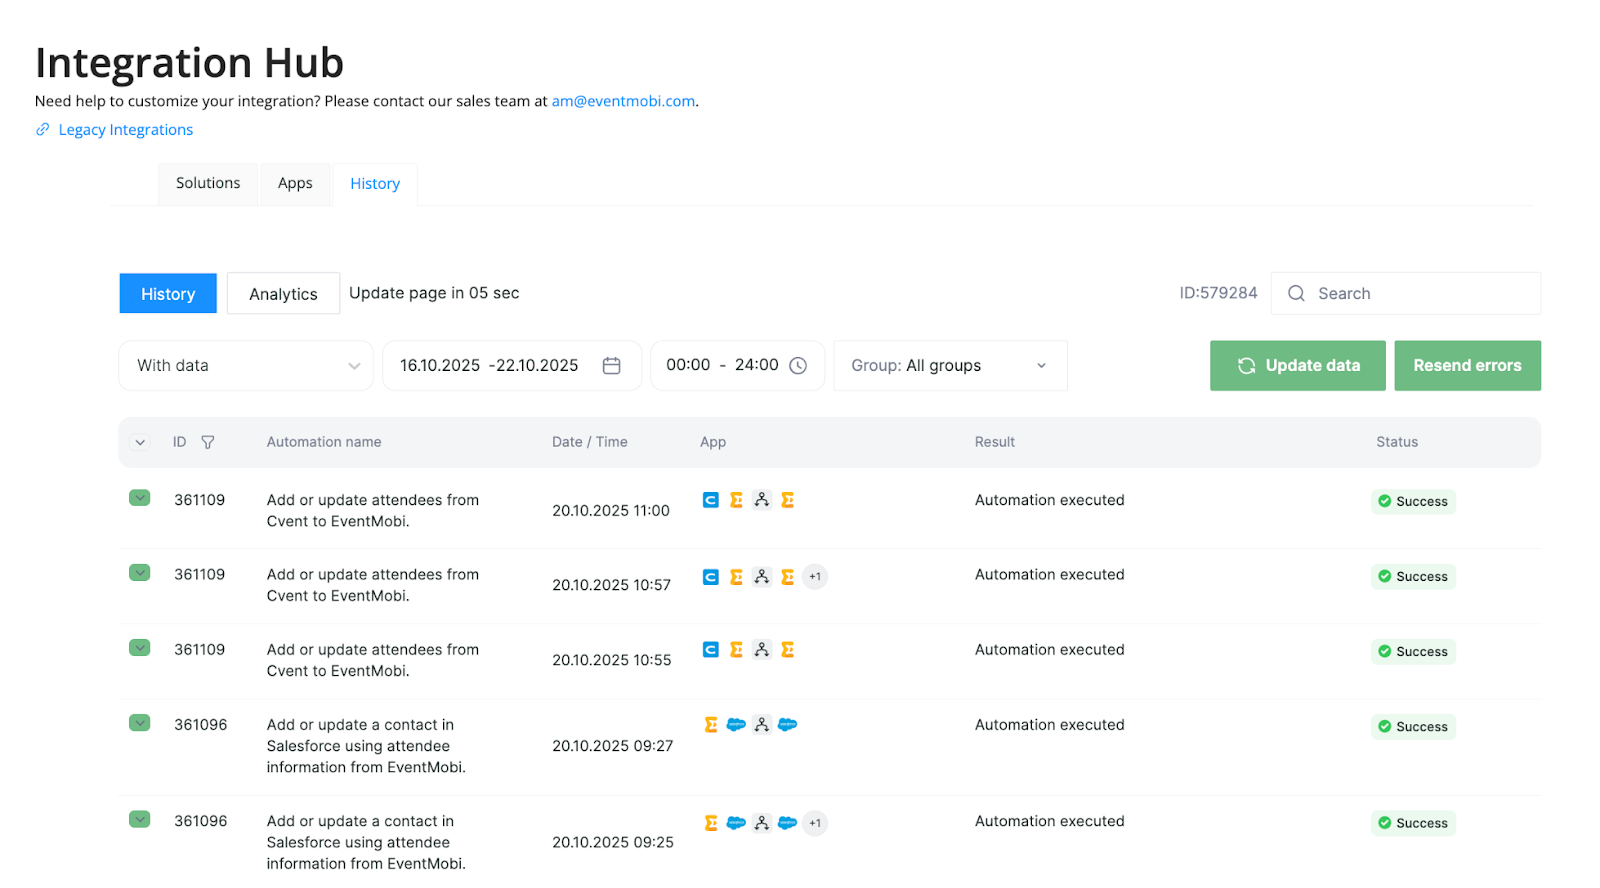1600x888 pixels.
Task: Select the History tab next to Apps
Action: point(375,184)
